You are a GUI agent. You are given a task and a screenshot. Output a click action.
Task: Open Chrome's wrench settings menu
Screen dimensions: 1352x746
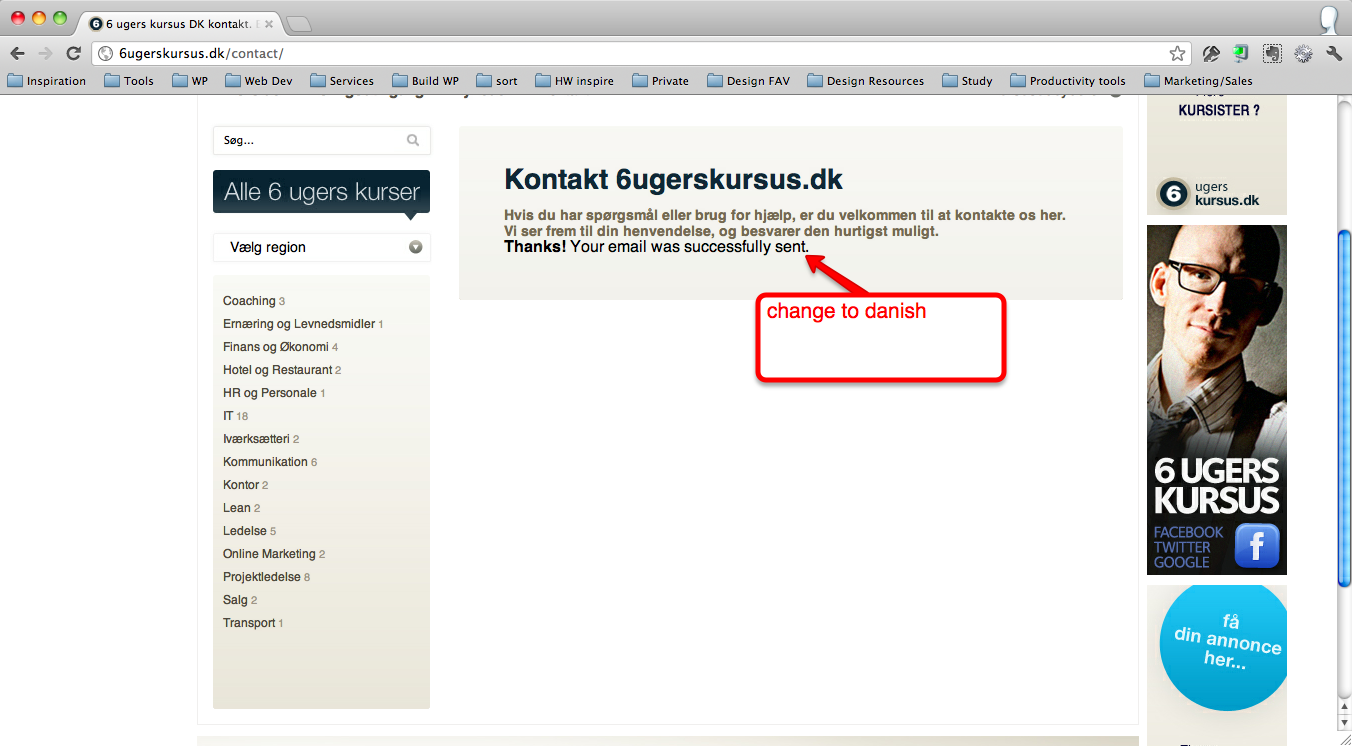pyautogui.click(x=1334, y=53)
